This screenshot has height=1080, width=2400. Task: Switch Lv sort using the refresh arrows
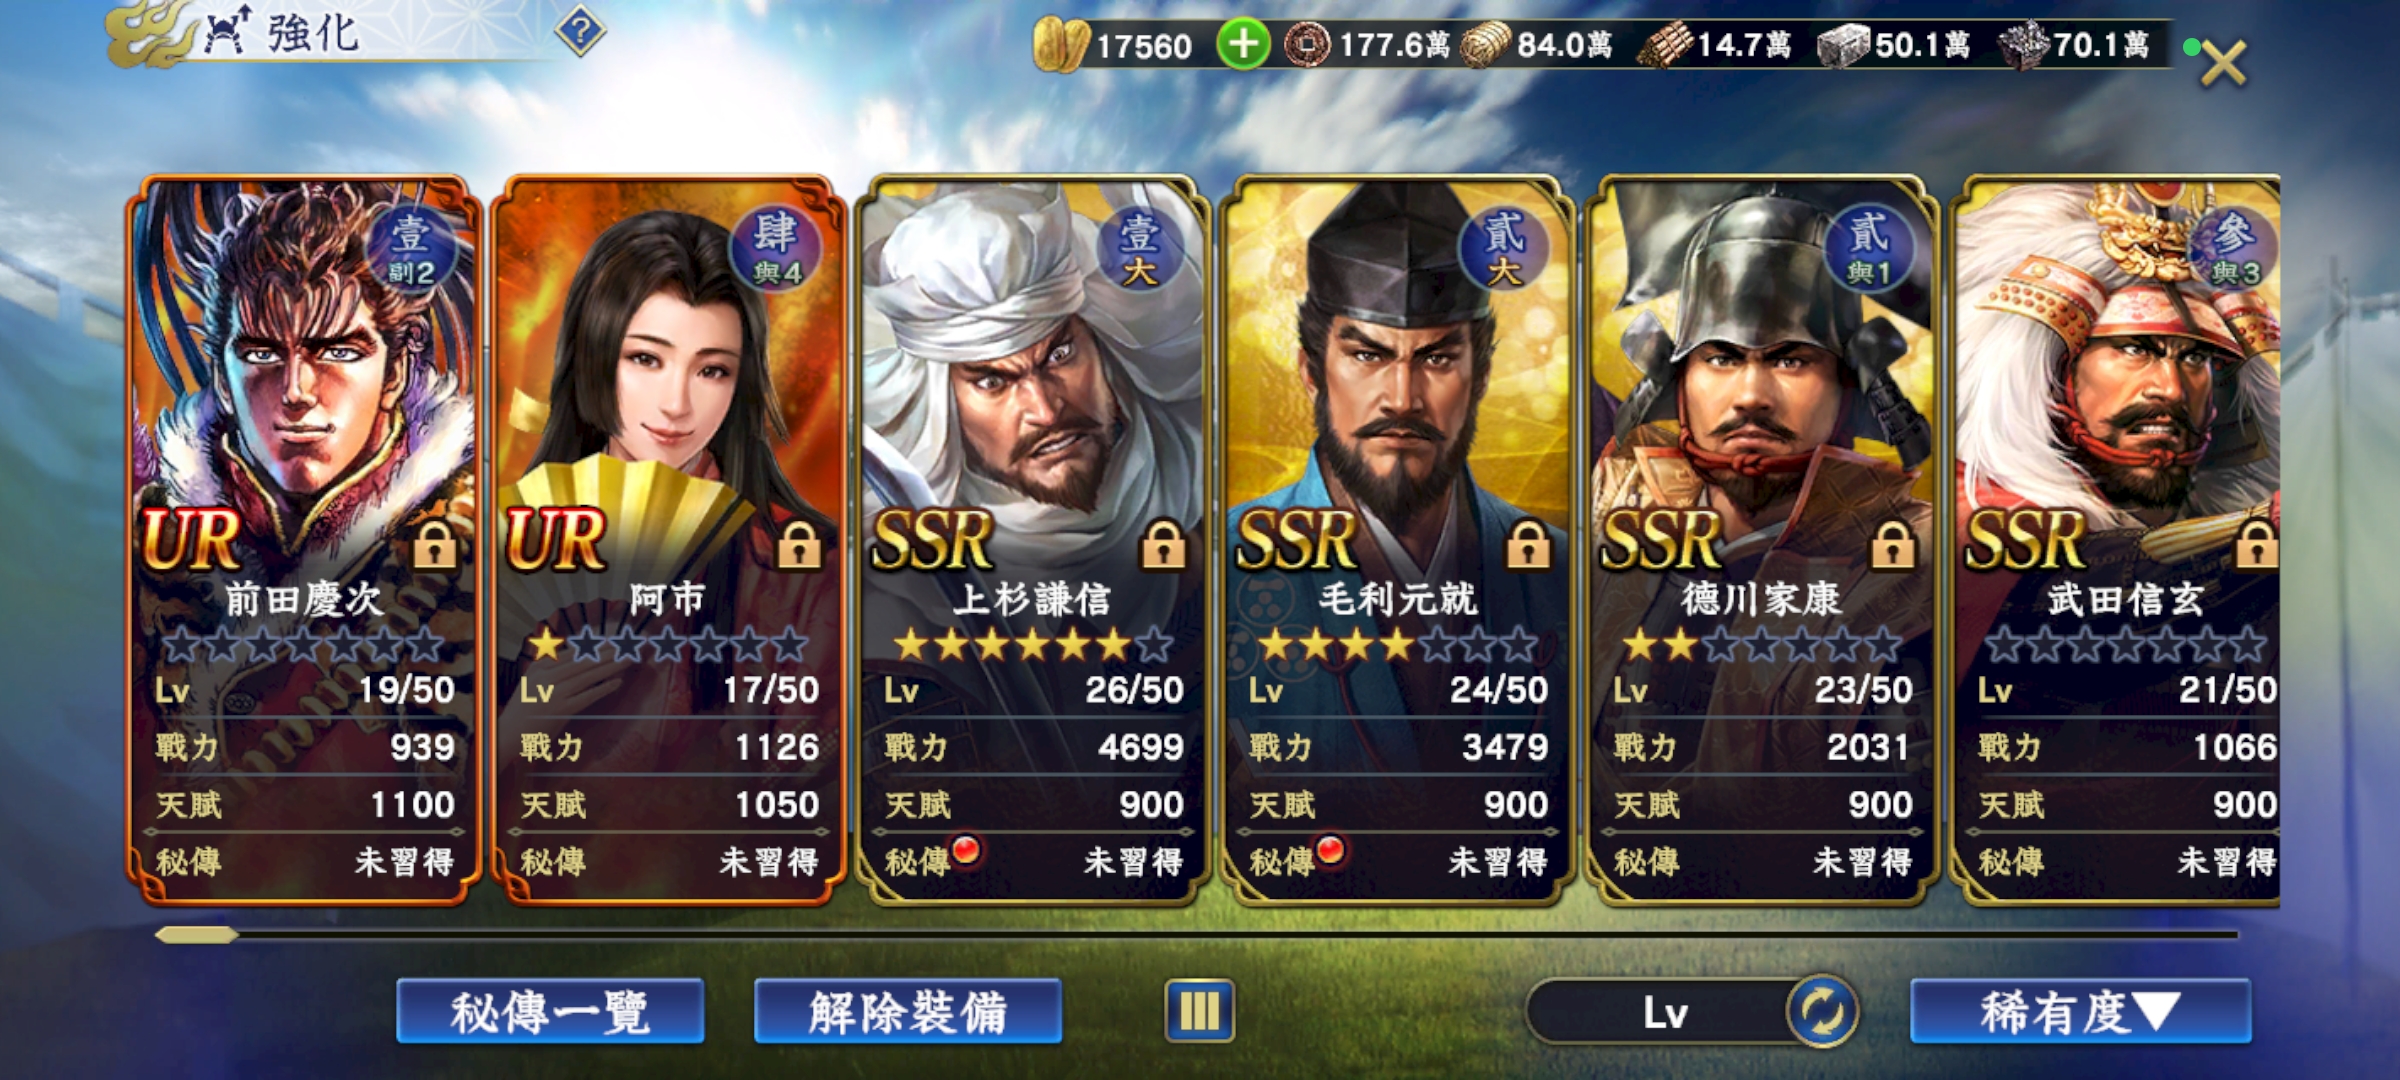pos(1821,1012)
